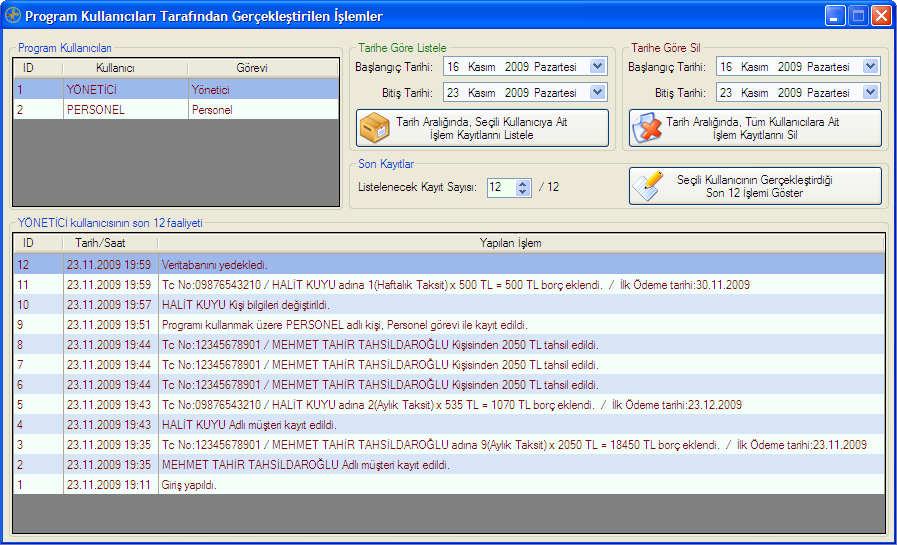Close the window with red X
897x545 pixels.
(x=881, y=15)
